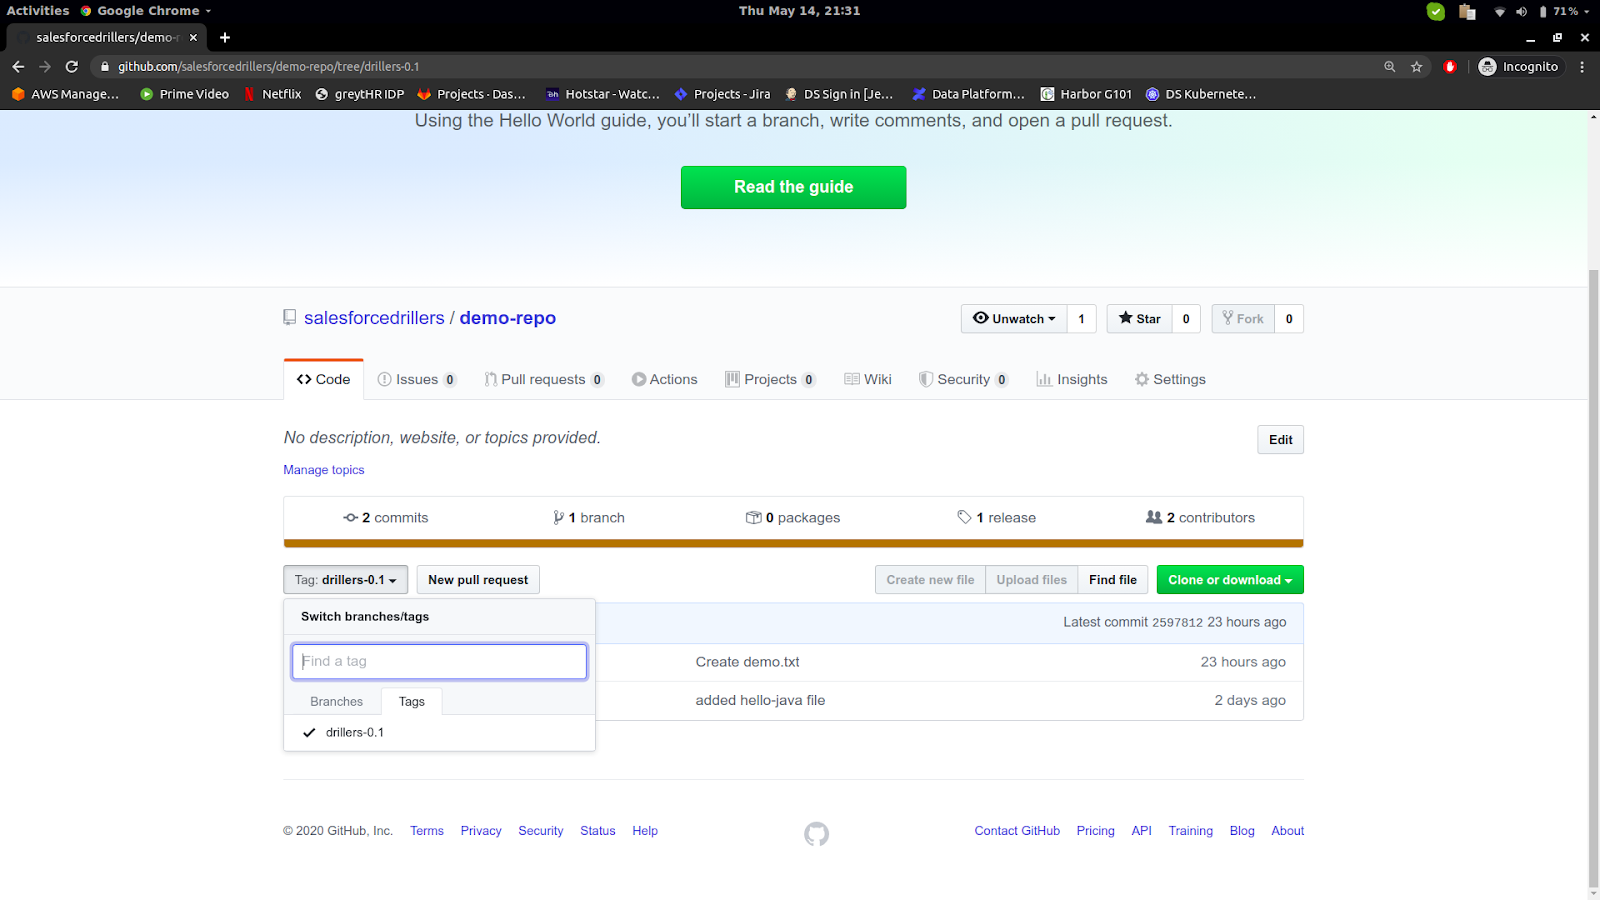Open latest commit 2597812
1600x900 pixels.
[1177, 622]
